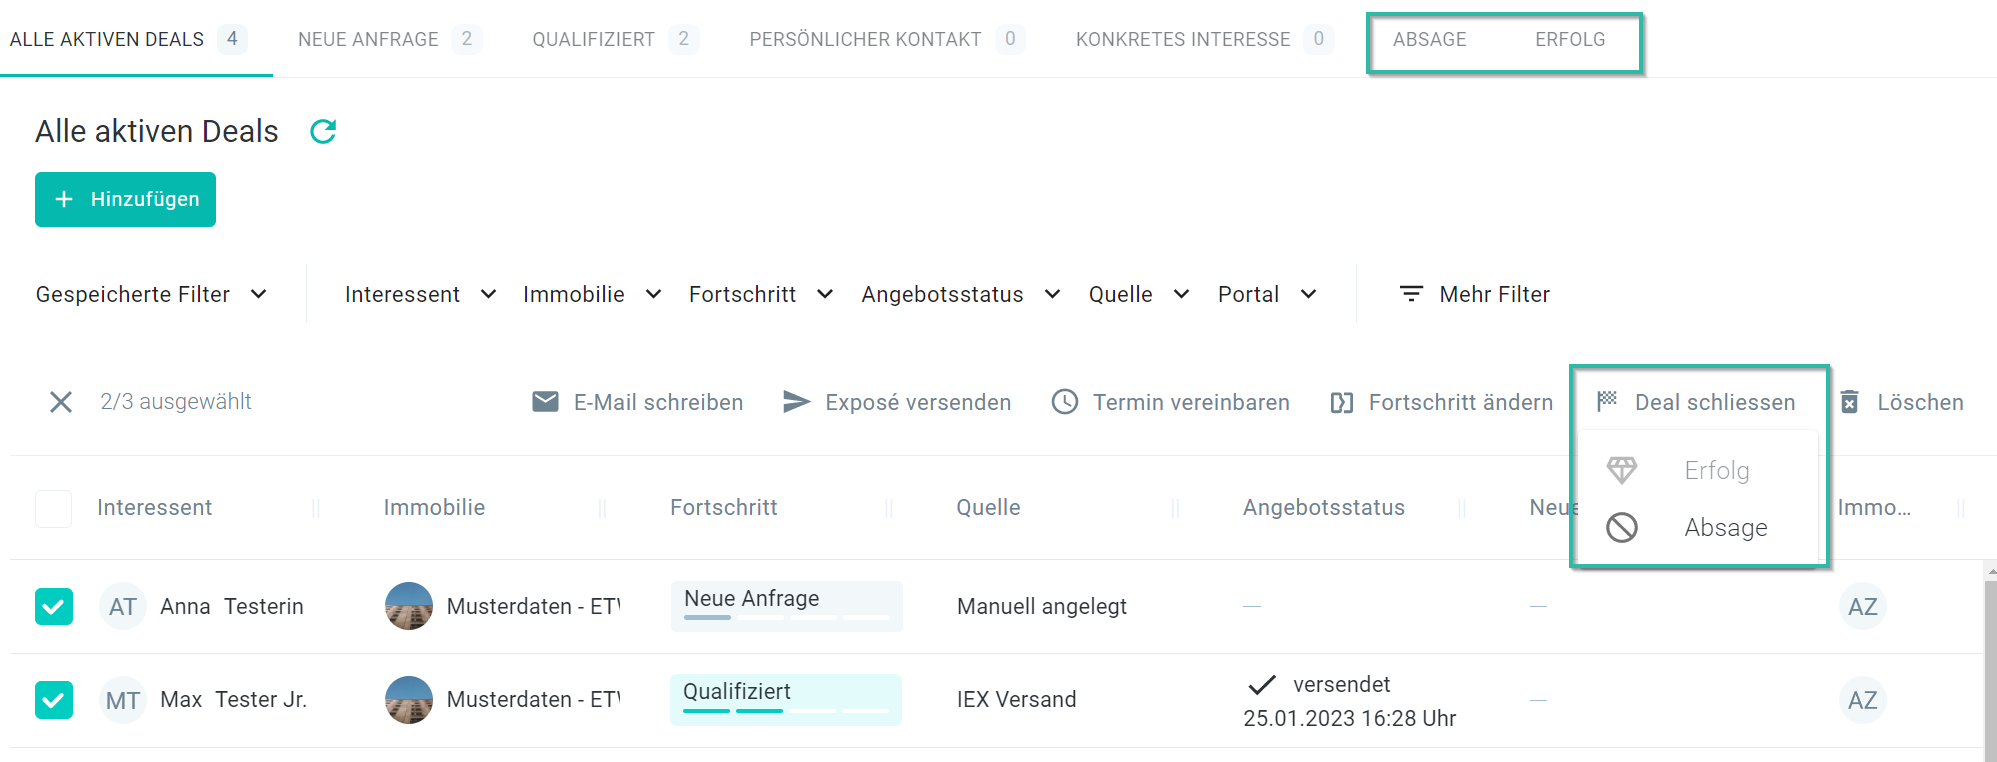Click the Fortschritt ändern bracket icon

point(1341,402)
